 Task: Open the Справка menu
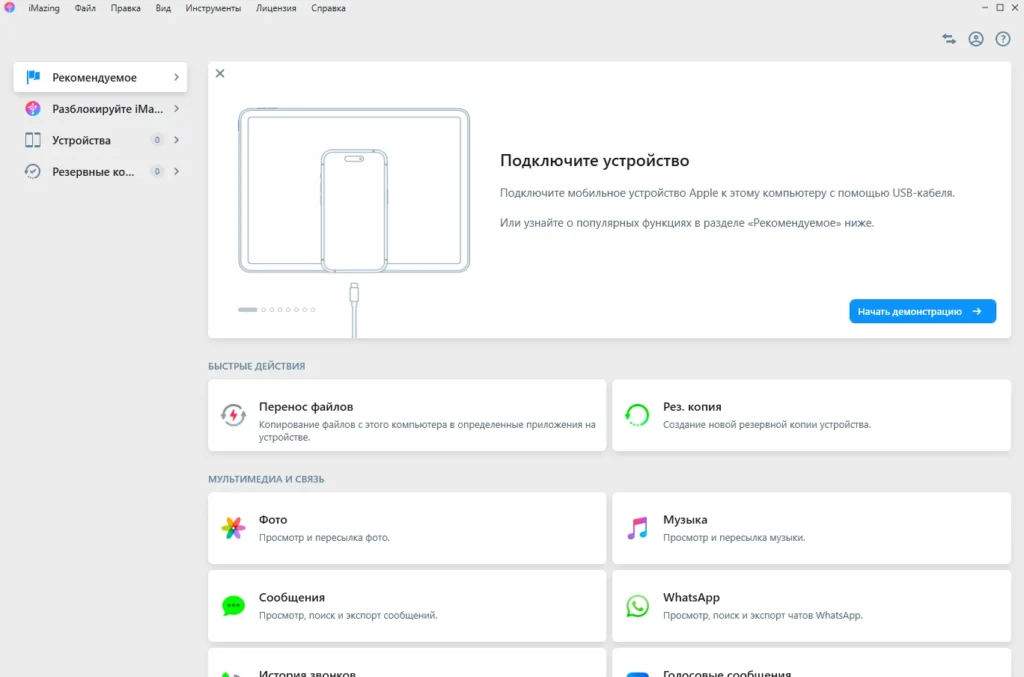pyautogui.click(x=328, y=8)
